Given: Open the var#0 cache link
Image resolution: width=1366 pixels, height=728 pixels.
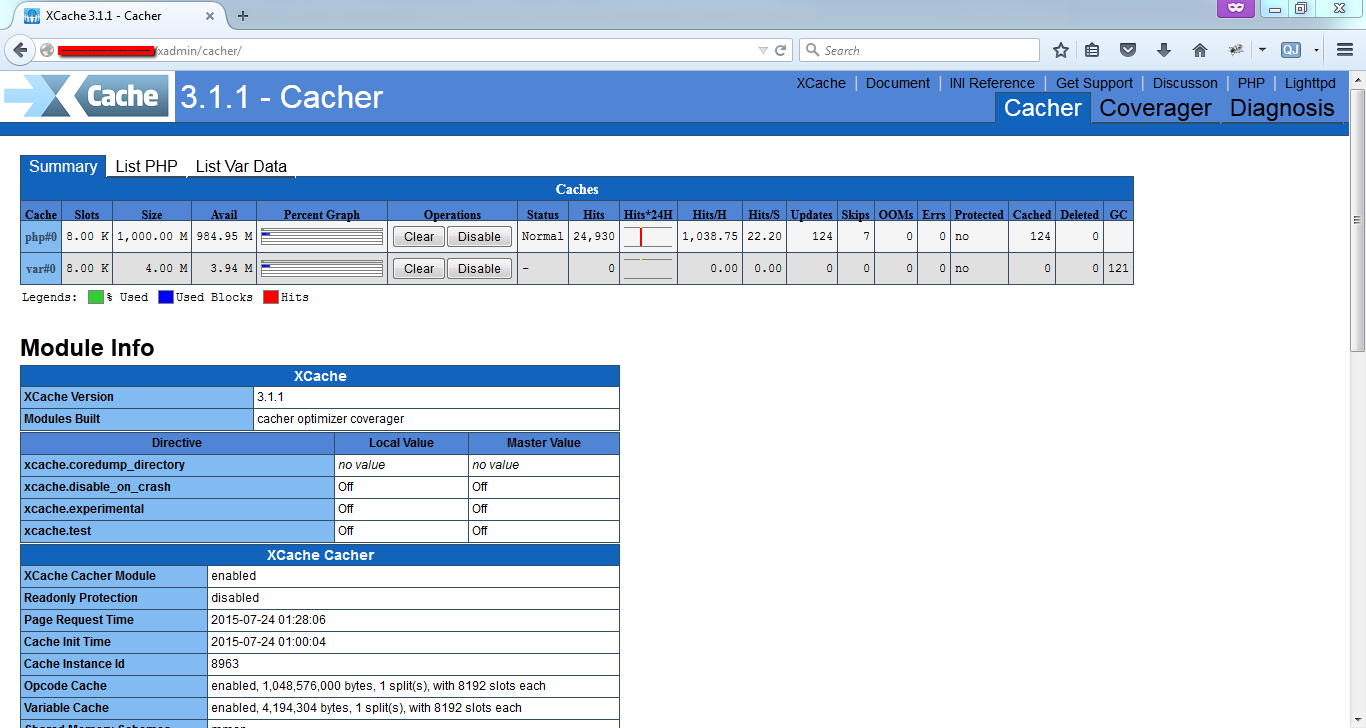Looking at the screenshot, I should tap(41, 268).
